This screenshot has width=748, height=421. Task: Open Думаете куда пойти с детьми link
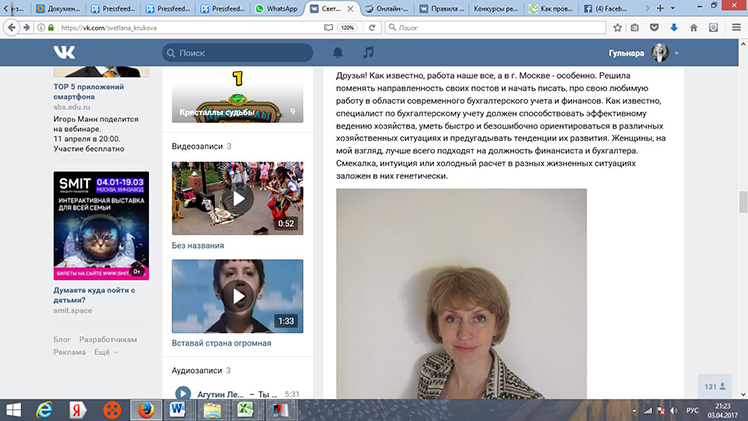[x=94, y=295]
